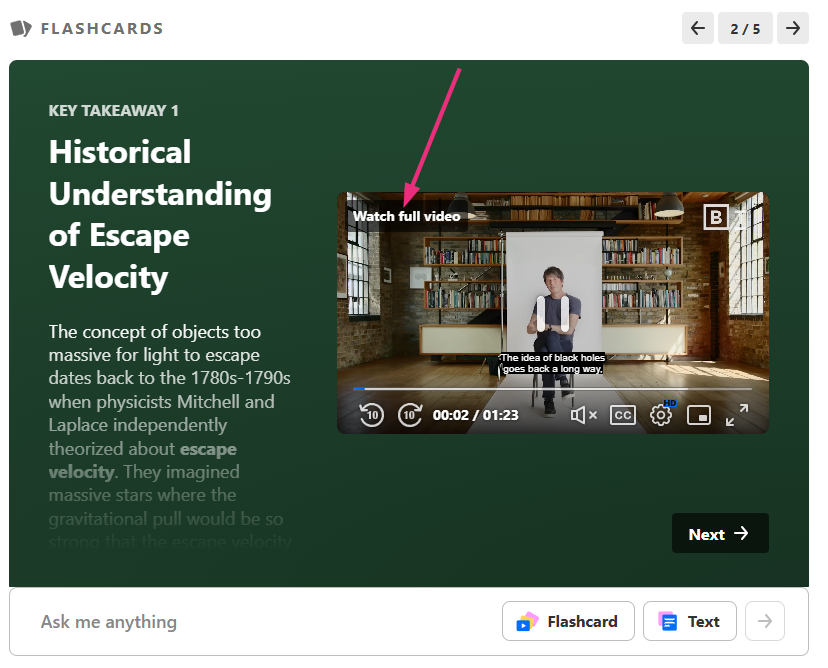828x668 pixels.
Task: Submit question with arrow button
Action: [x=765, y=622]
